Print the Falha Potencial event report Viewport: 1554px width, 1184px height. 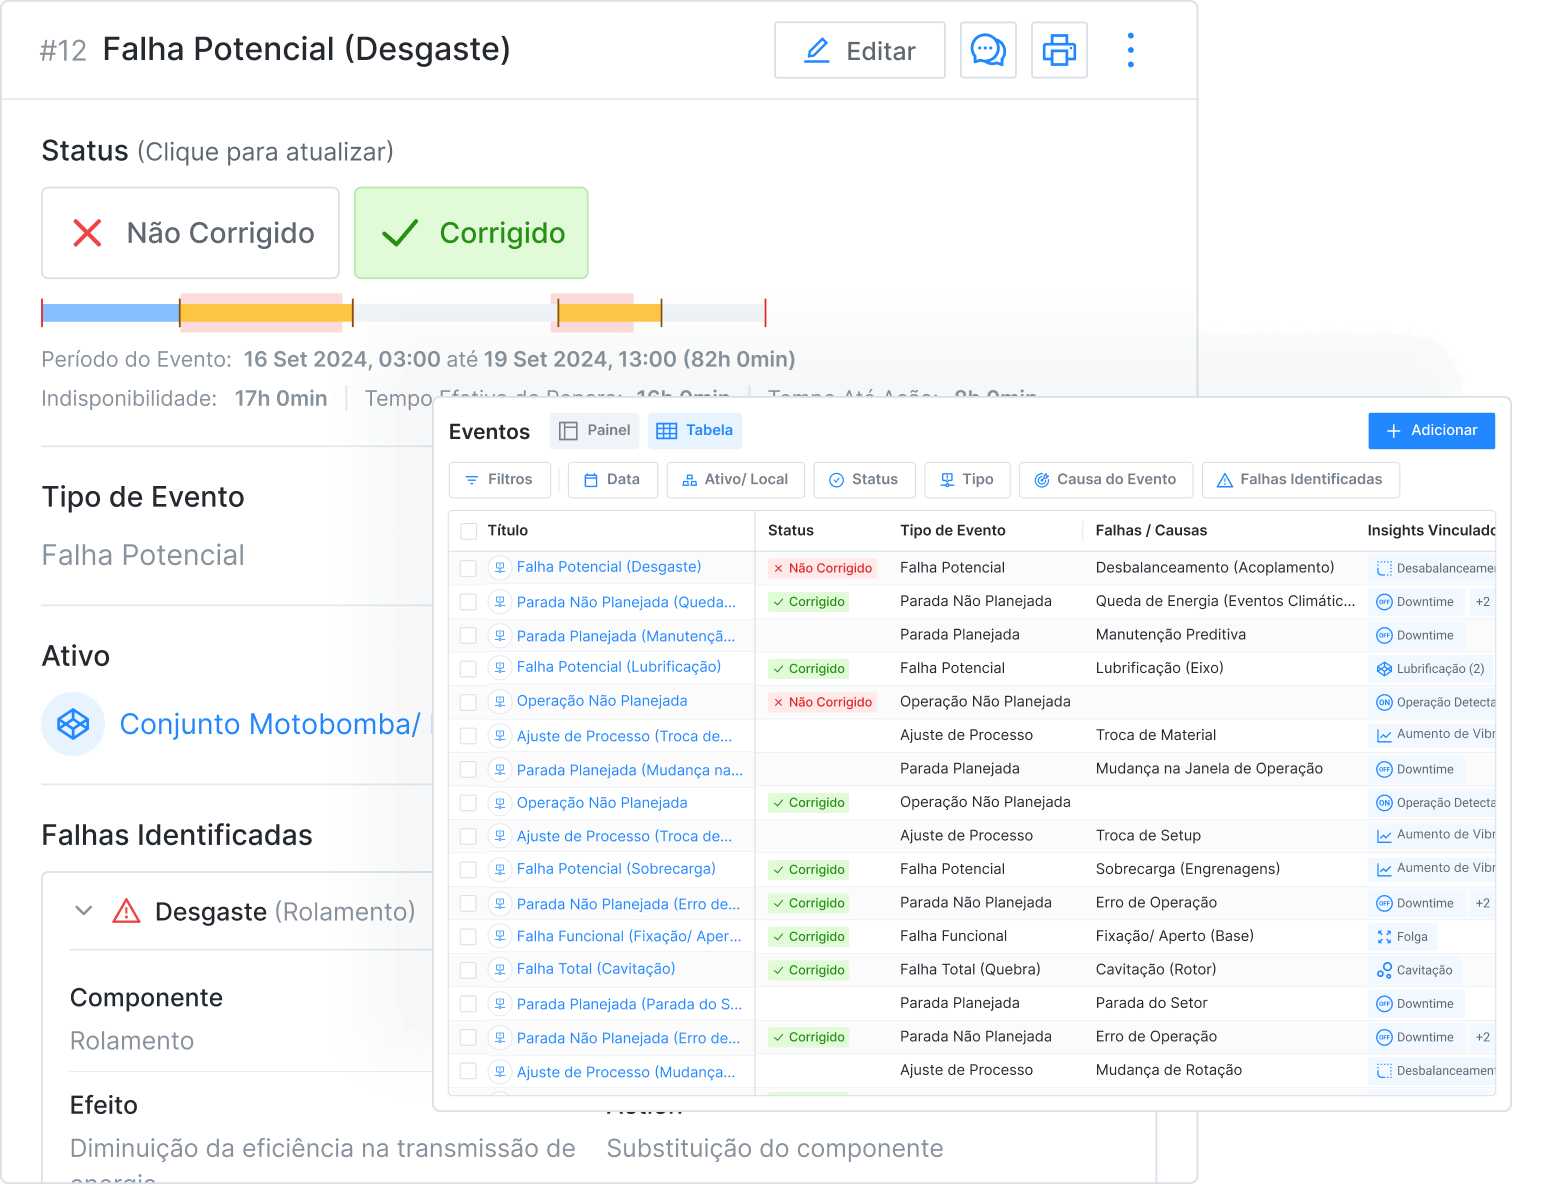[1059, 50]
